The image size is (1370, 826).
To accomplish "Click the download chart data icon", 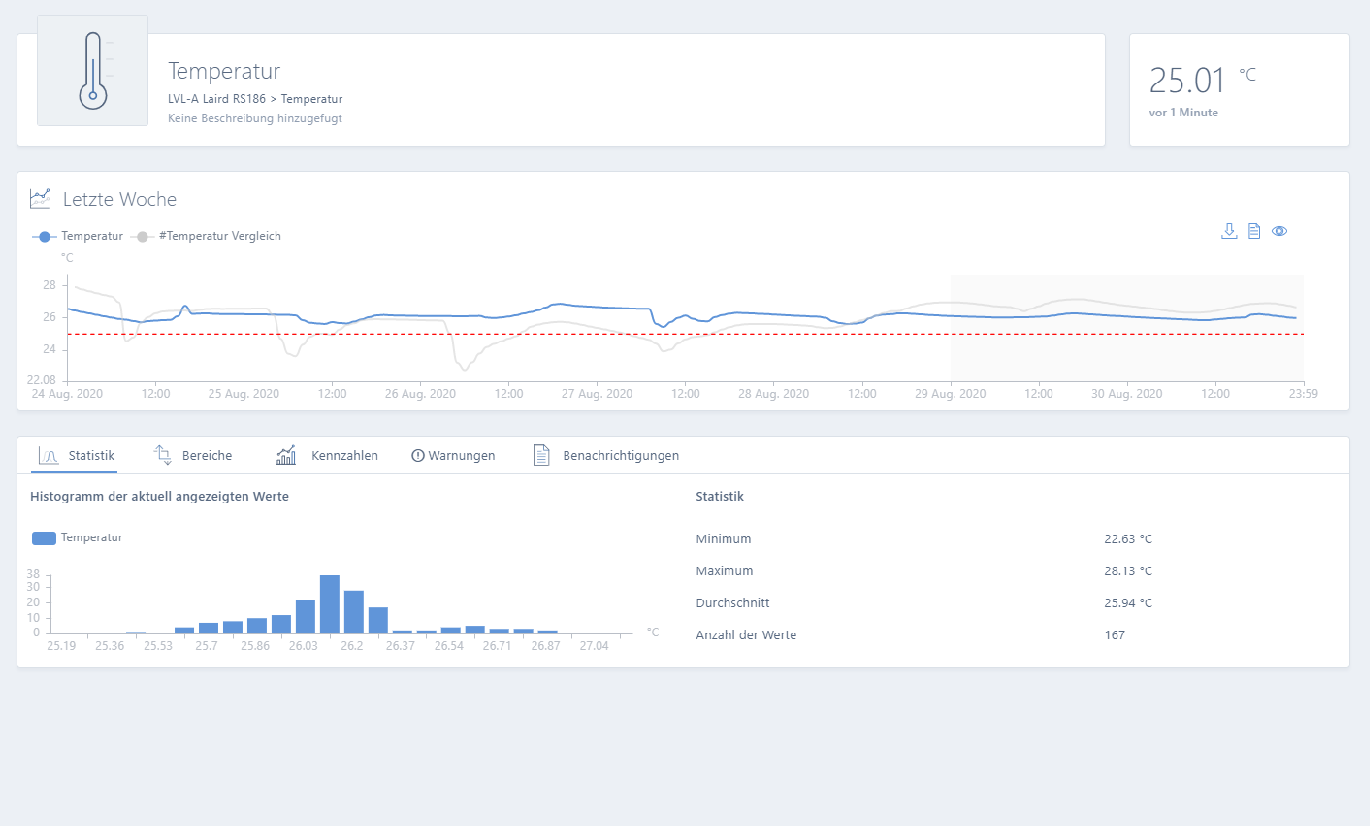I will [x=1229, y=231].
